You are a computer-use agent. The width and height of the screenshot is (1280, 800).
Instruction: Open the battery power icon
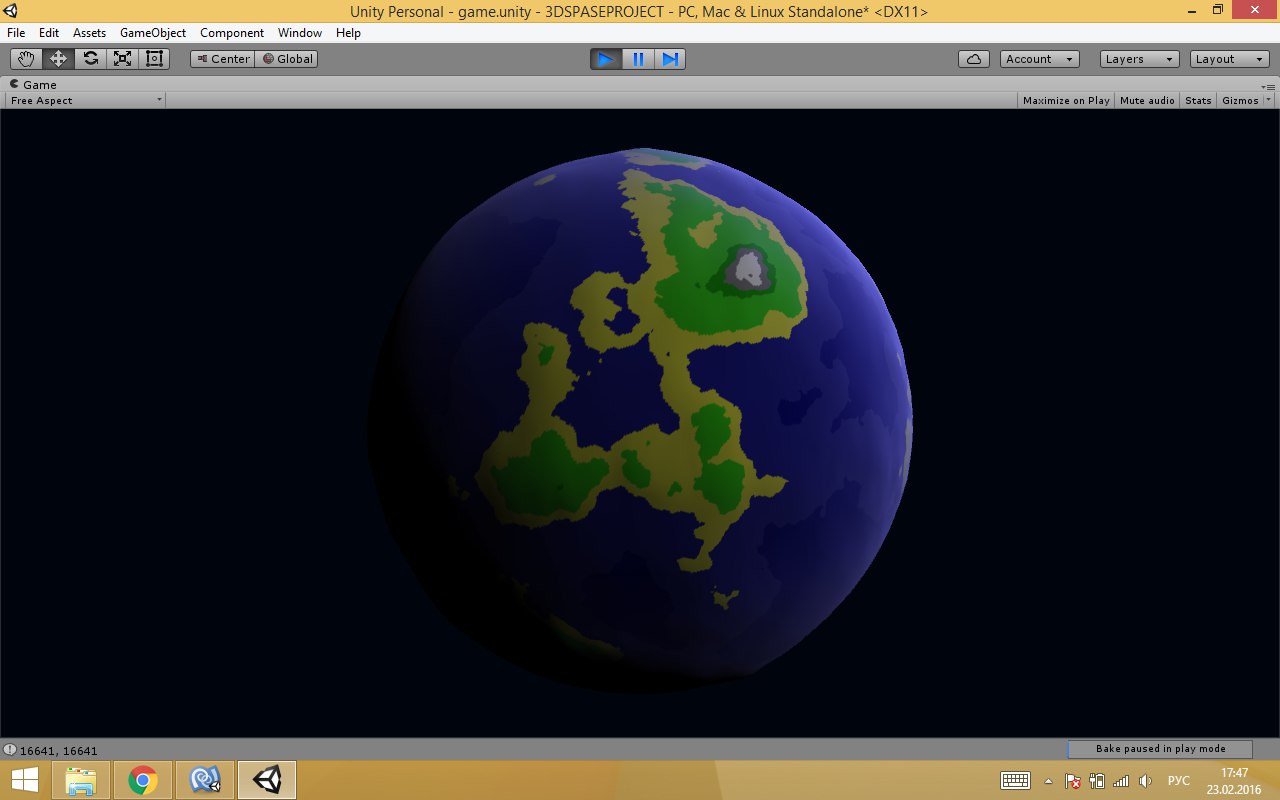coord(1097,781)
